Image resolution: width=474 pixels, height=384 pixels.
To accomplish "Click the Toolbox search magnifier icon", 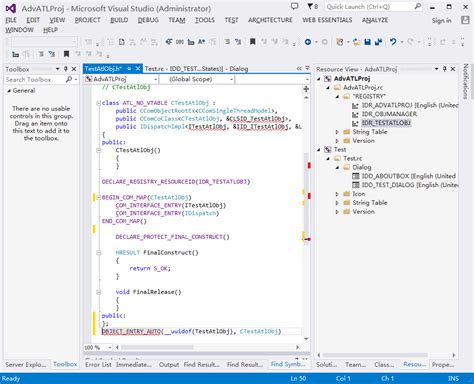I will (69, 79).
